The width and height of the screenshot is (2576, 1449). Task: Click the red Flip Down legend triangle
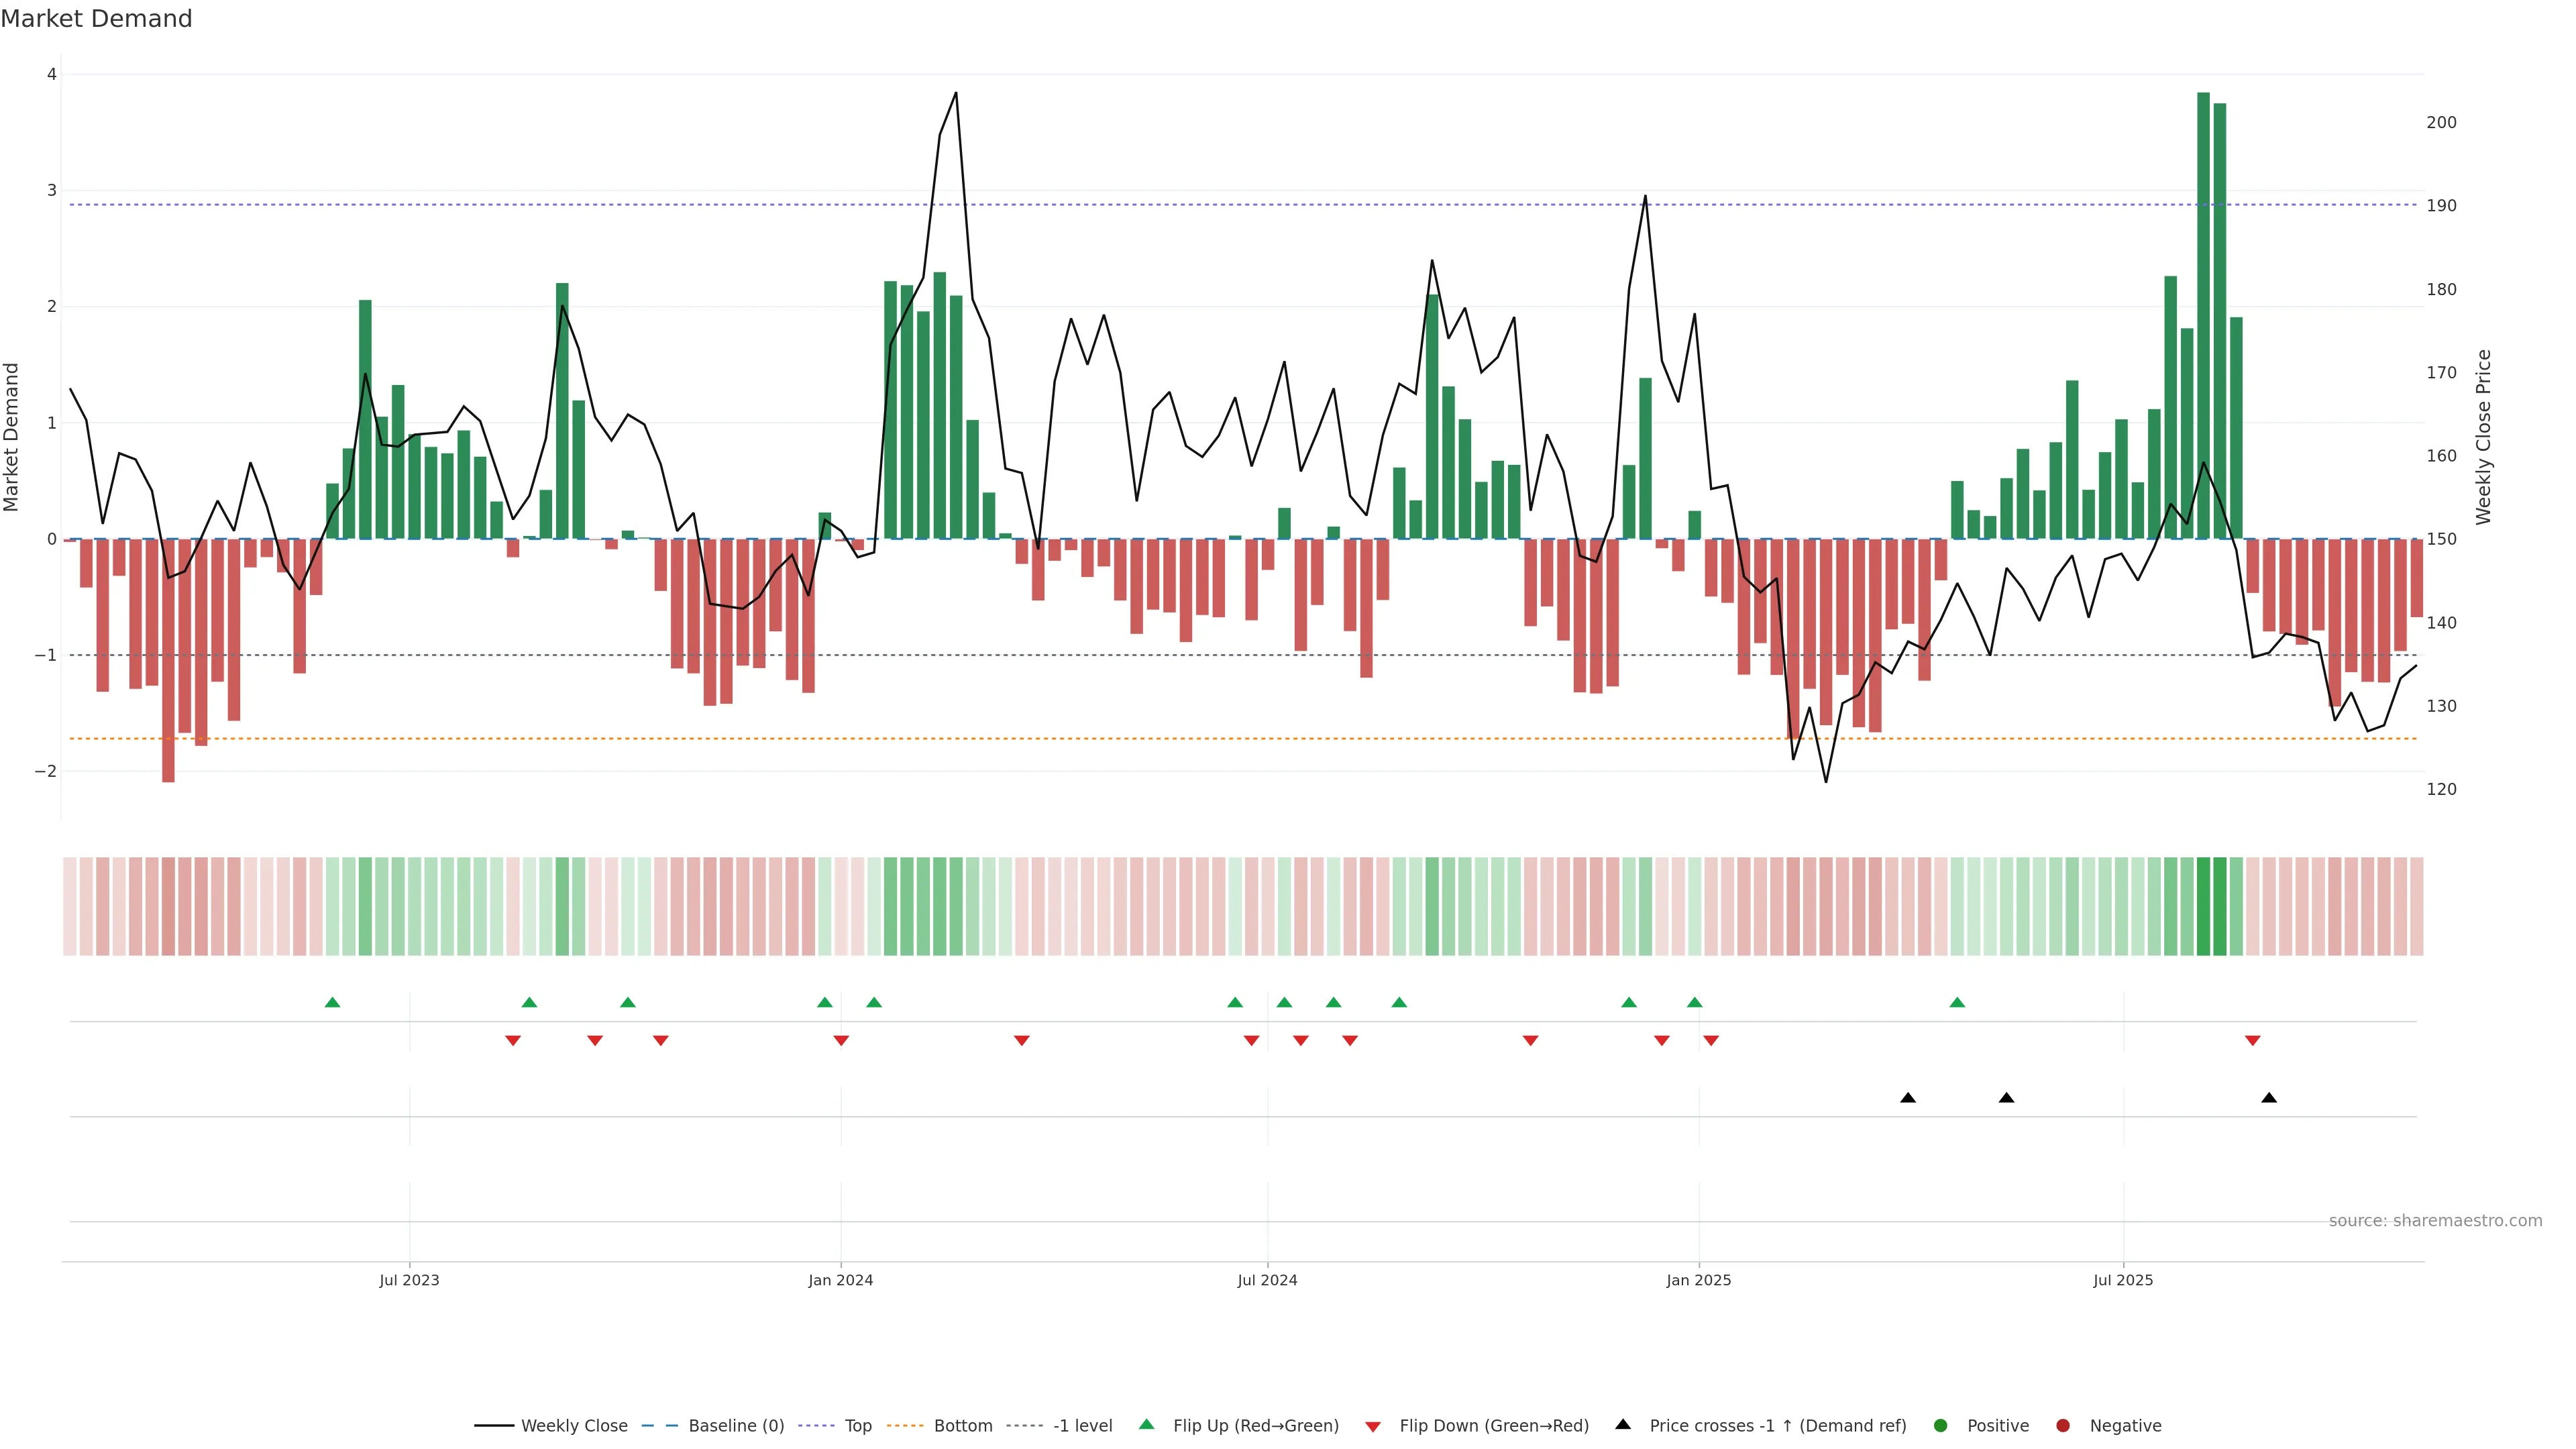click(x=1373, y=1427)
